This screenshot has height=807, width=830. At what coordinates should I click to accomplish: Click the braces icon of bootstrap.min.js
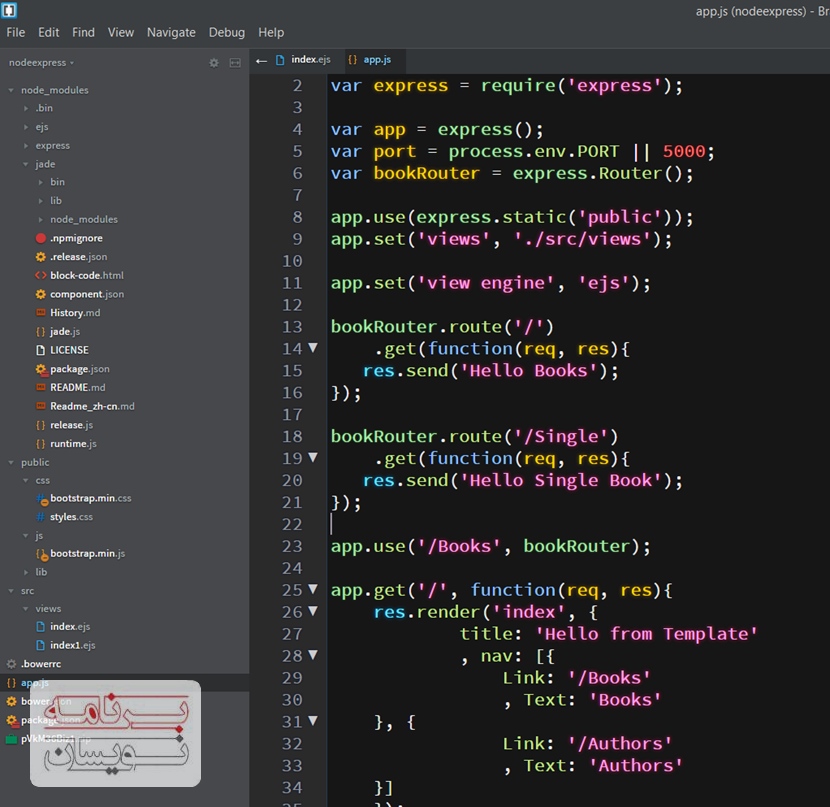(41, 554)
